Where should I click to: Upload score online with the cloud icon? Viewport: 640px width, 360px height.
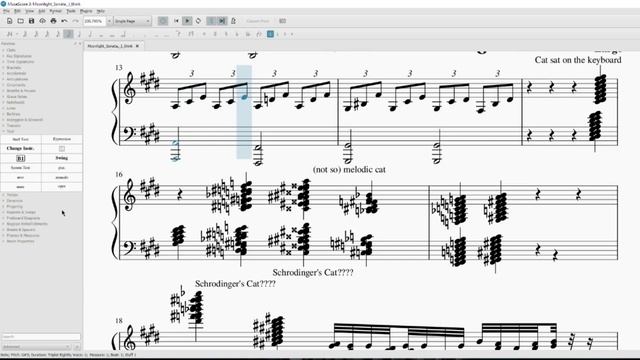click(42, 21)
